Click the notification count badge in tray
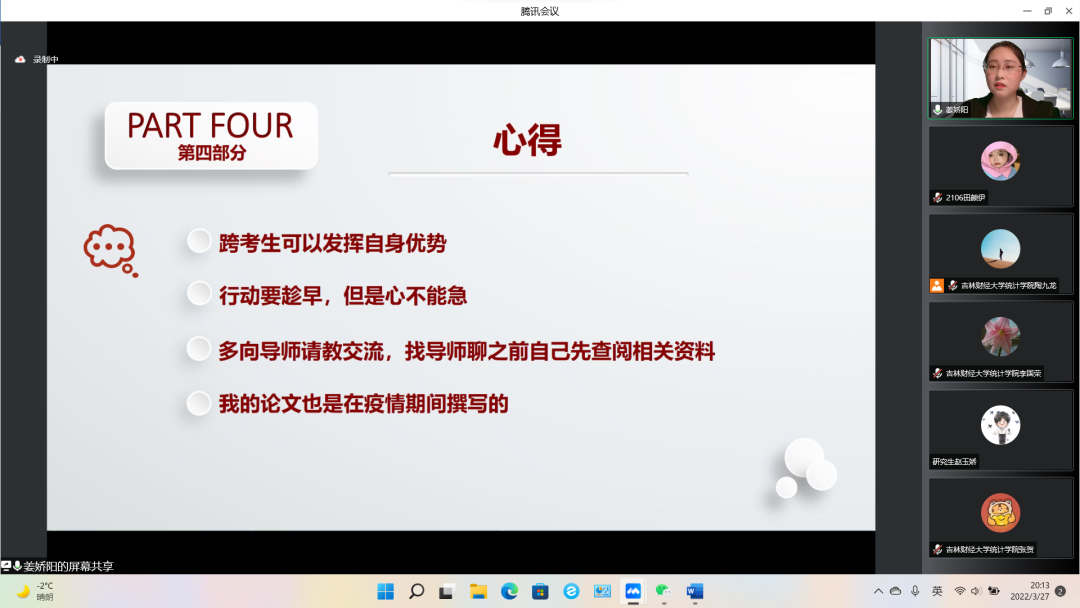This screenshot has width=1080, height=608. (1061, 591)
